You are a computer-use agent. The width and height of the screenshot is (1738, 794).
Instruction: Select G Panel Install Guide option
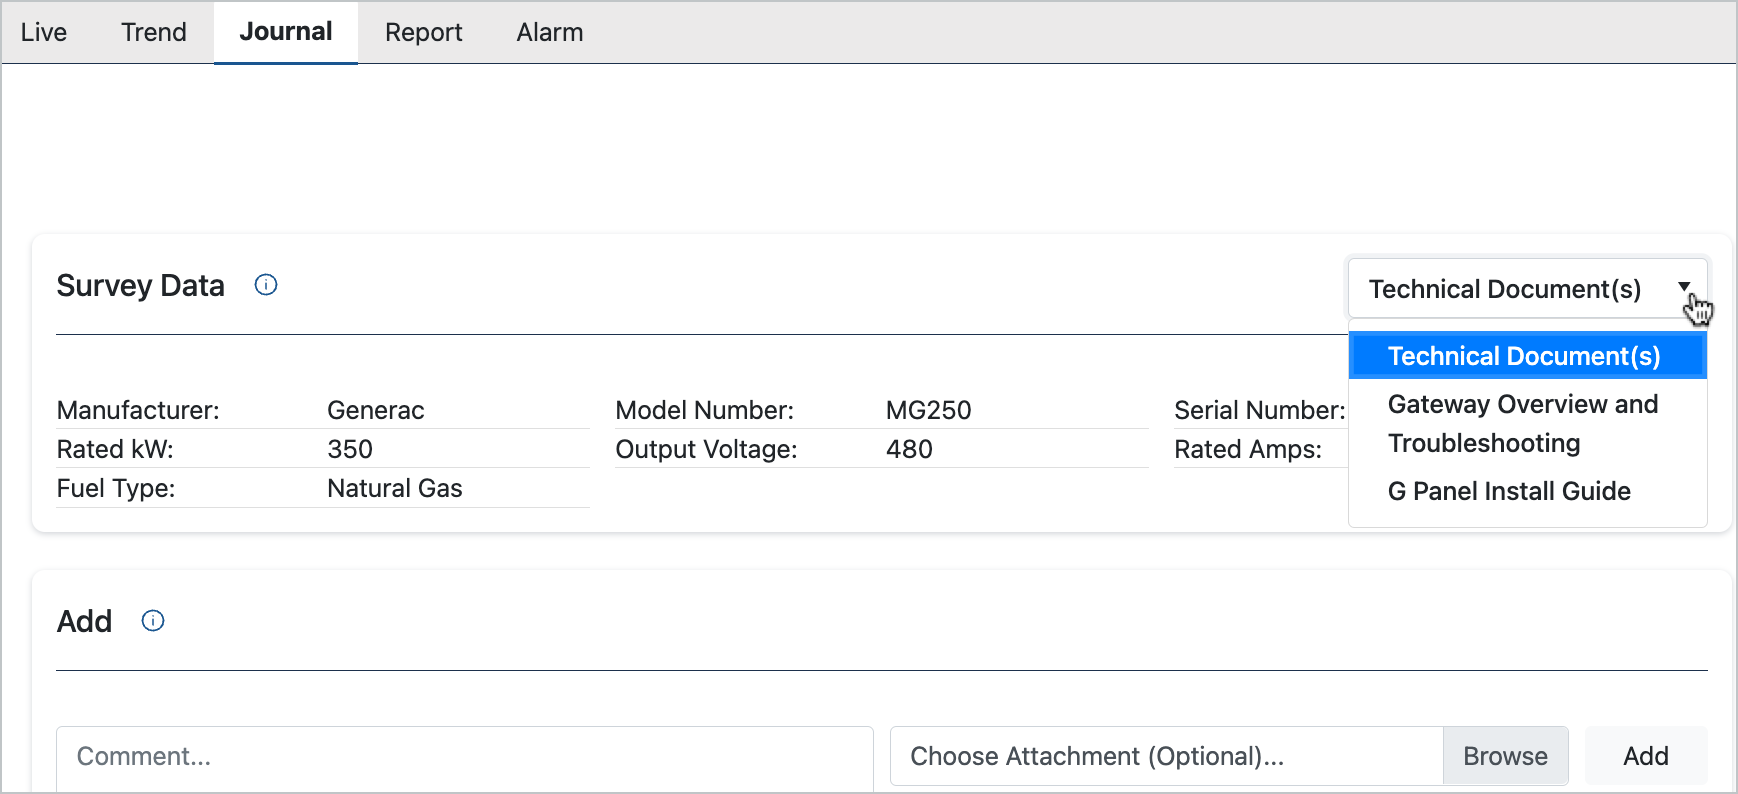1509,491
